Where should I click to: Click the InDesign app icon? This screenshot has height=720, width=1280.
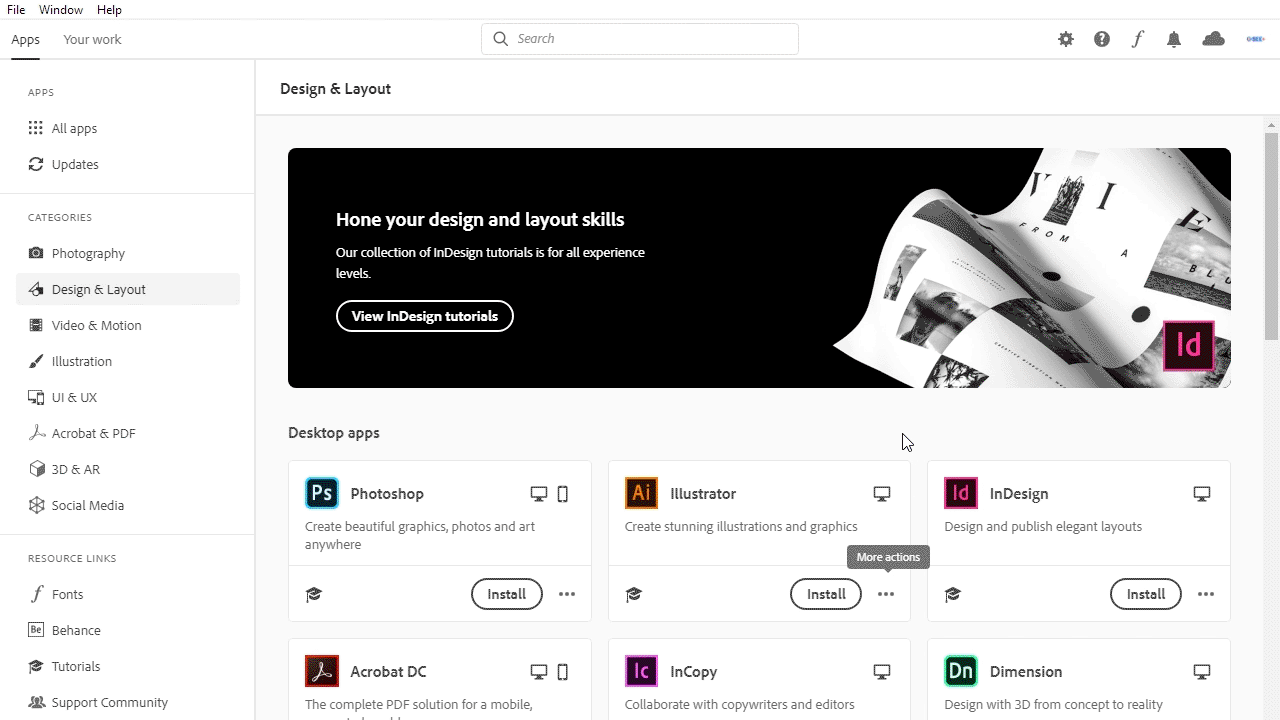pyautogui.click(x=961, y=493)
